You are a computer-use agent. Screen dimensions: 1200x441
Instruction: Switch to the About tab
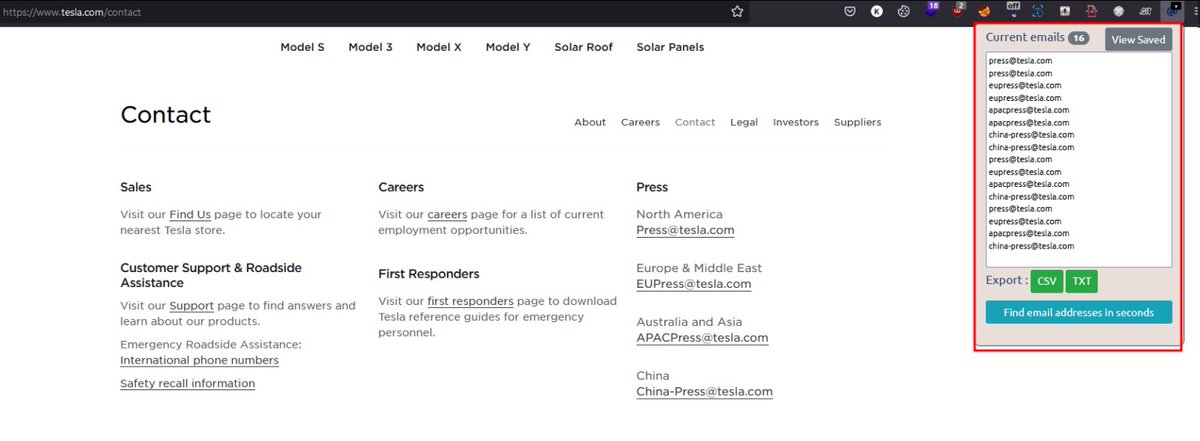click(590, 122)
